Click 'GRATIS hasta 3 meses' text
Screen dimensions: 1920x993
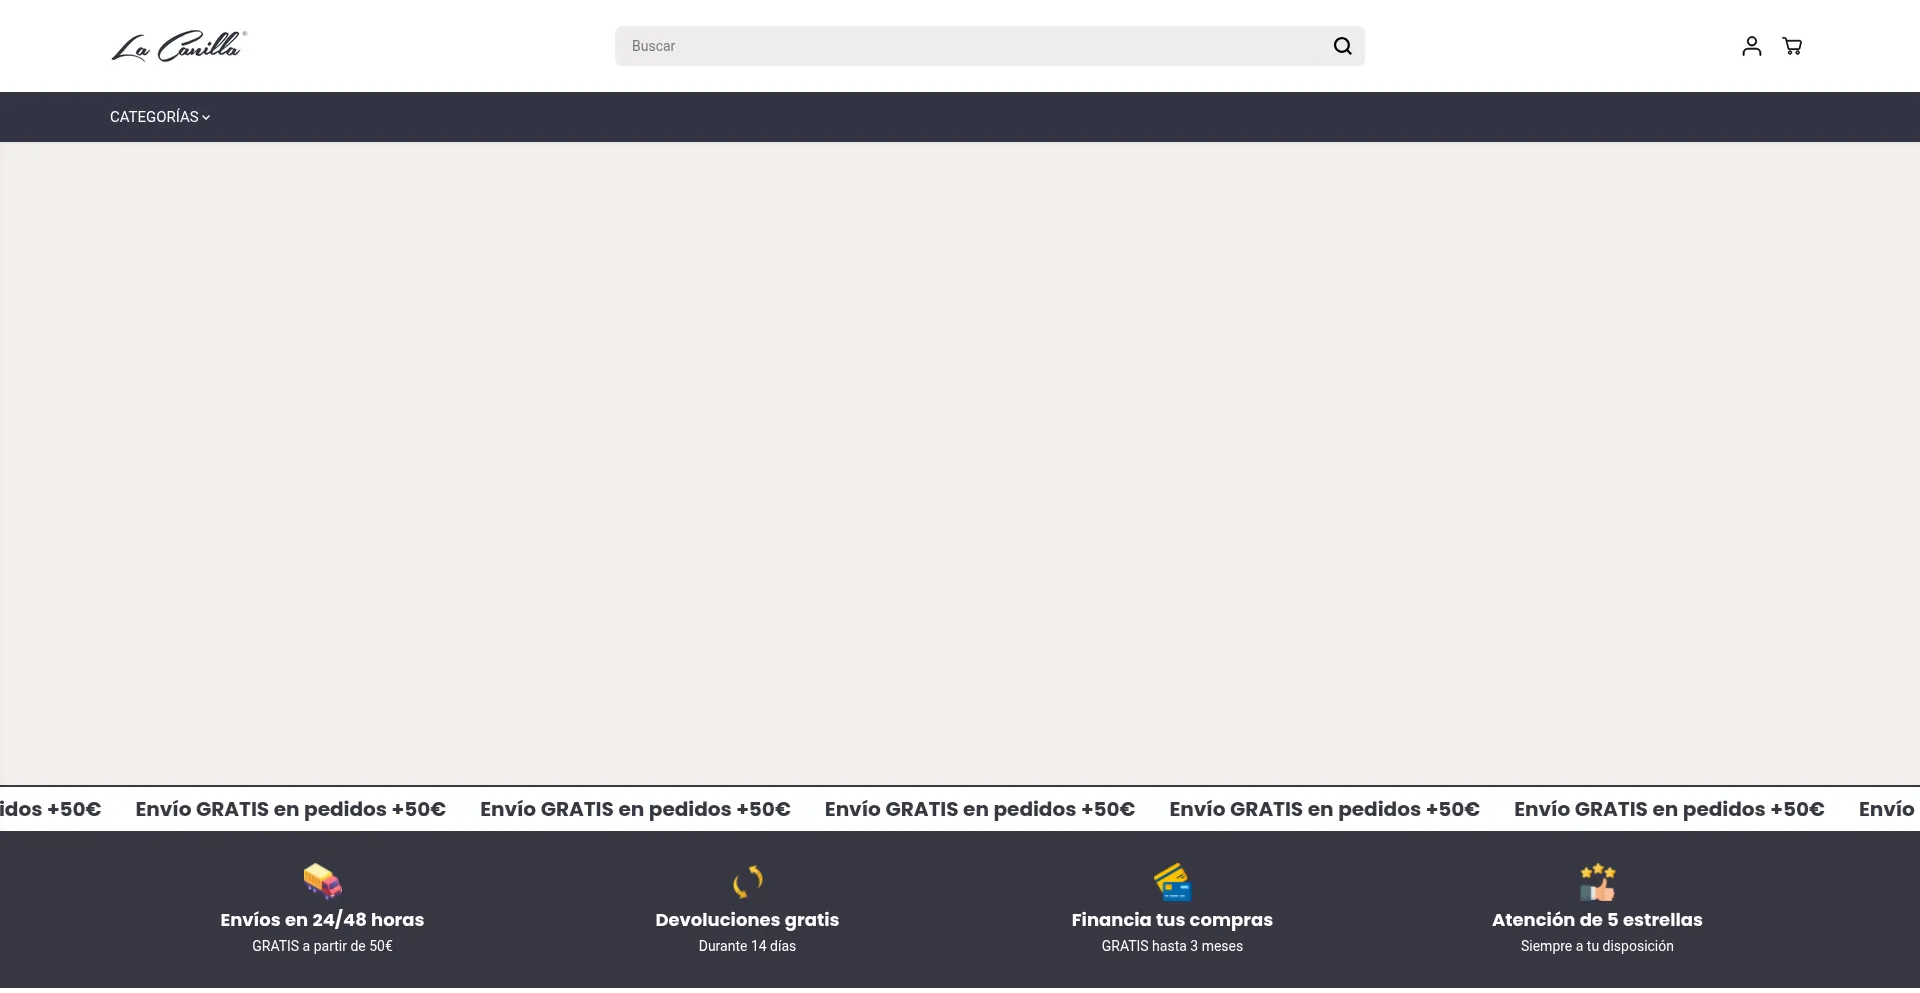pyautogui.click(x=1172, y=946)
